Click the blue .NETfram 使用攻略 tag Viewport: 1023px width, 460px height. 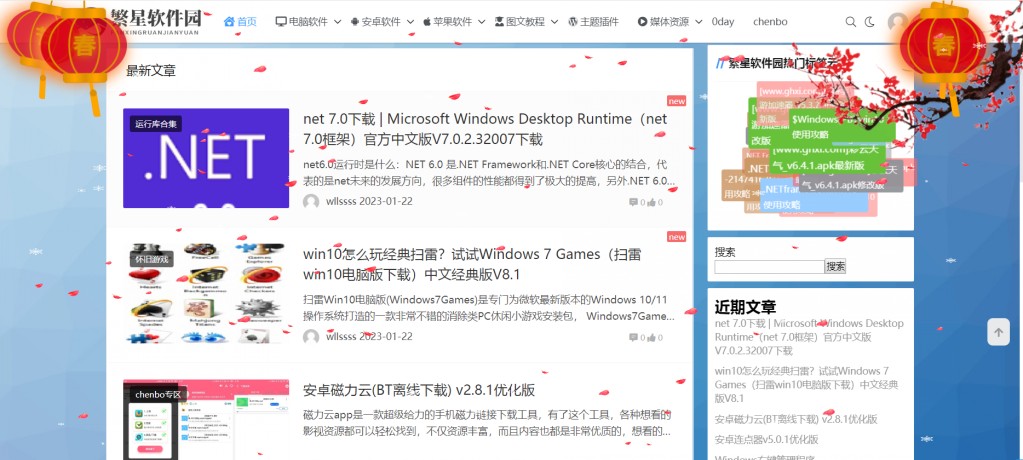816,197
